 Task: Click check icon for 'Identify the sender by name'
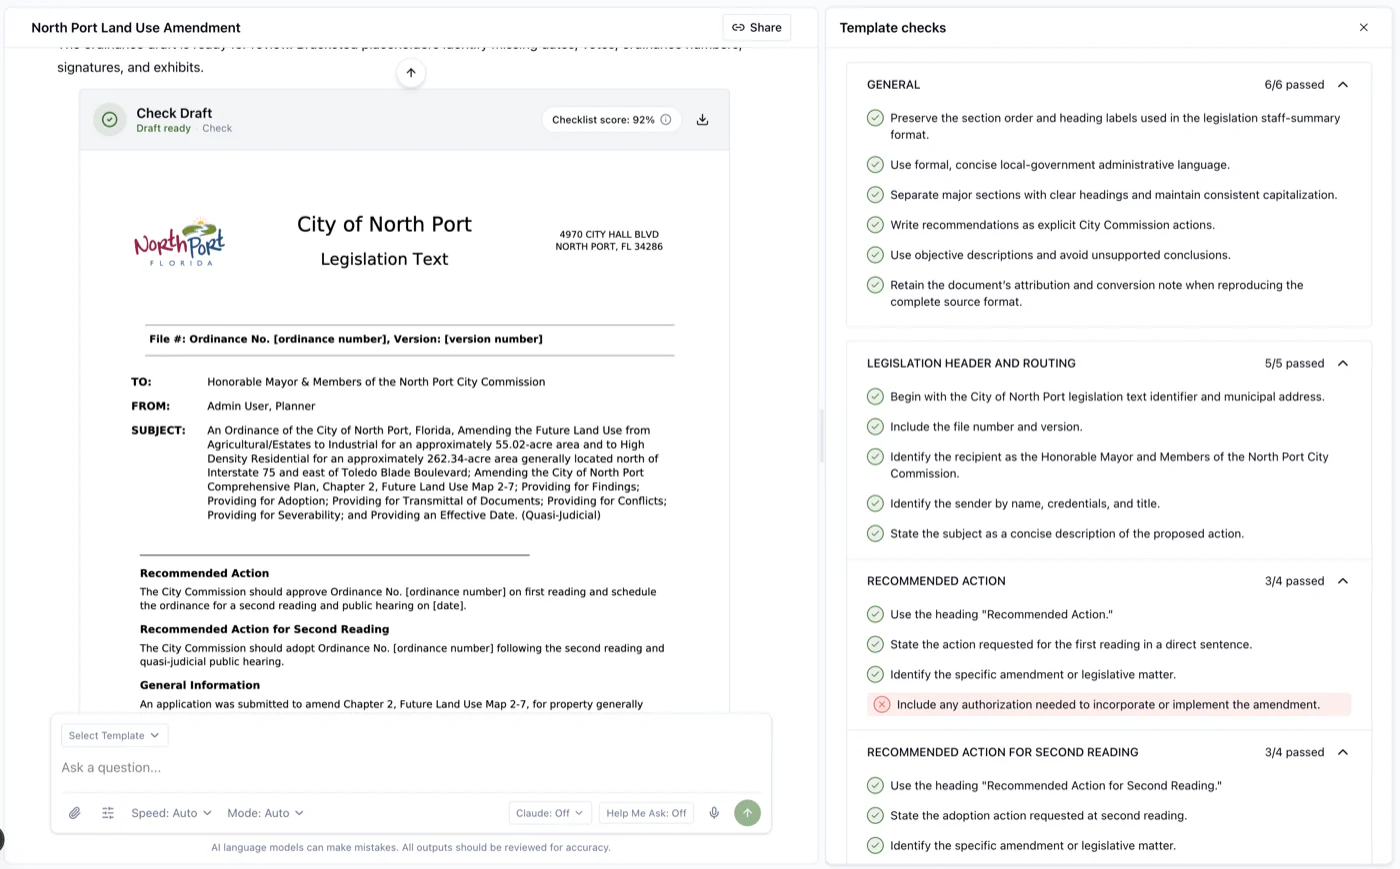click(875, 504)
